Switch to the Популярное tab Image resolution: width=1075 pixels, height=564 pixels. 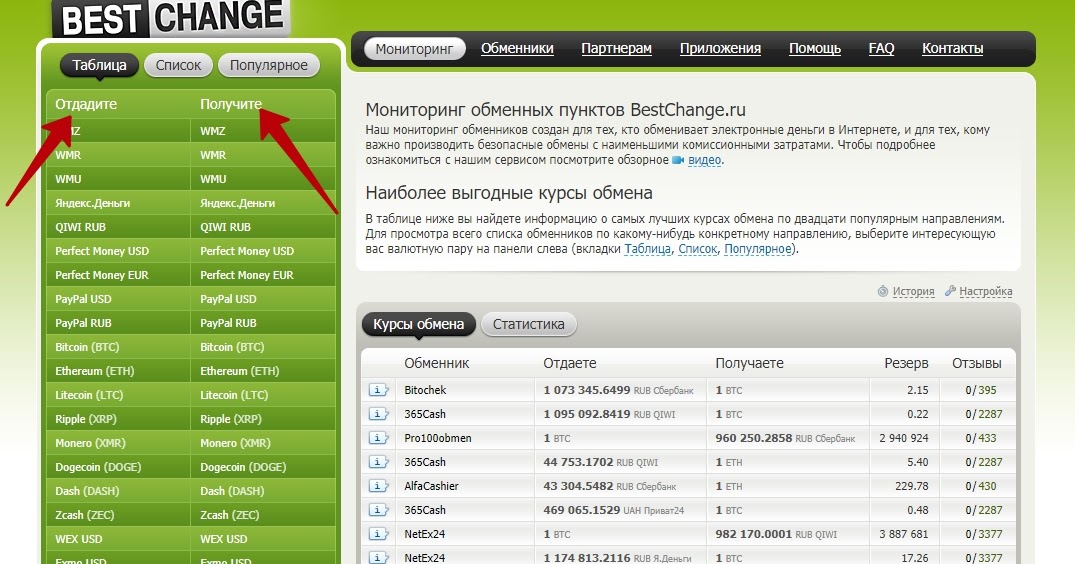(x=269, y=65)
